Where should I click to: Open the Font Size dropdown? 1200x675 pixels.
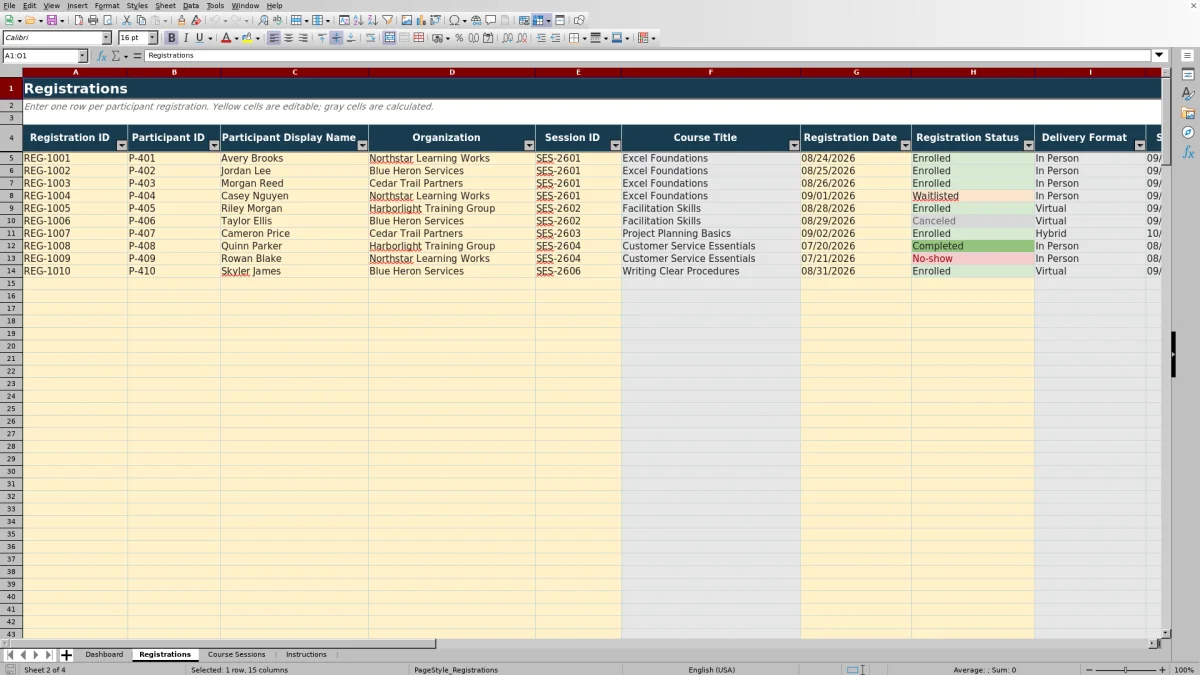click(153, 38)
